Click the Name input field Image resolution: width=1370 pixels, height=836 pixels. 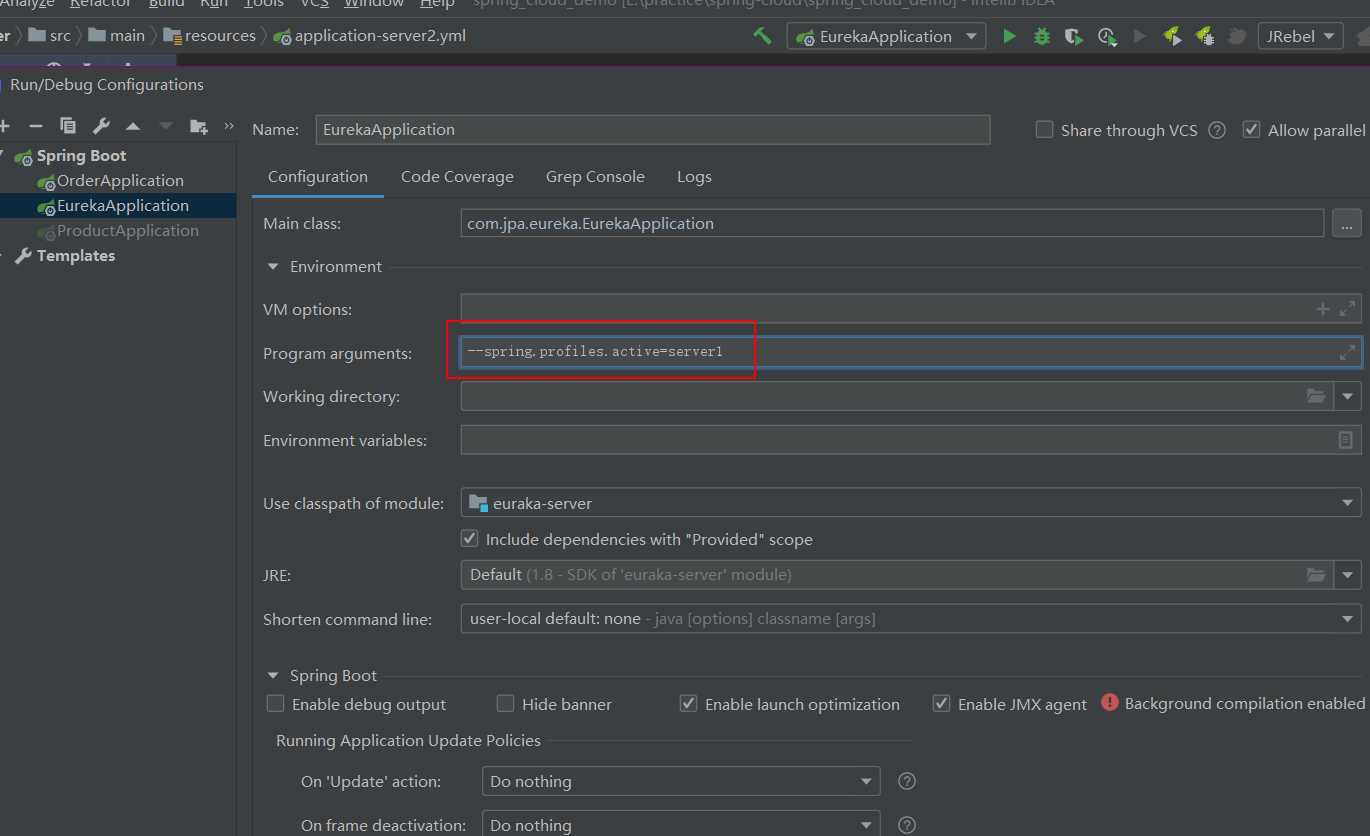652,130
